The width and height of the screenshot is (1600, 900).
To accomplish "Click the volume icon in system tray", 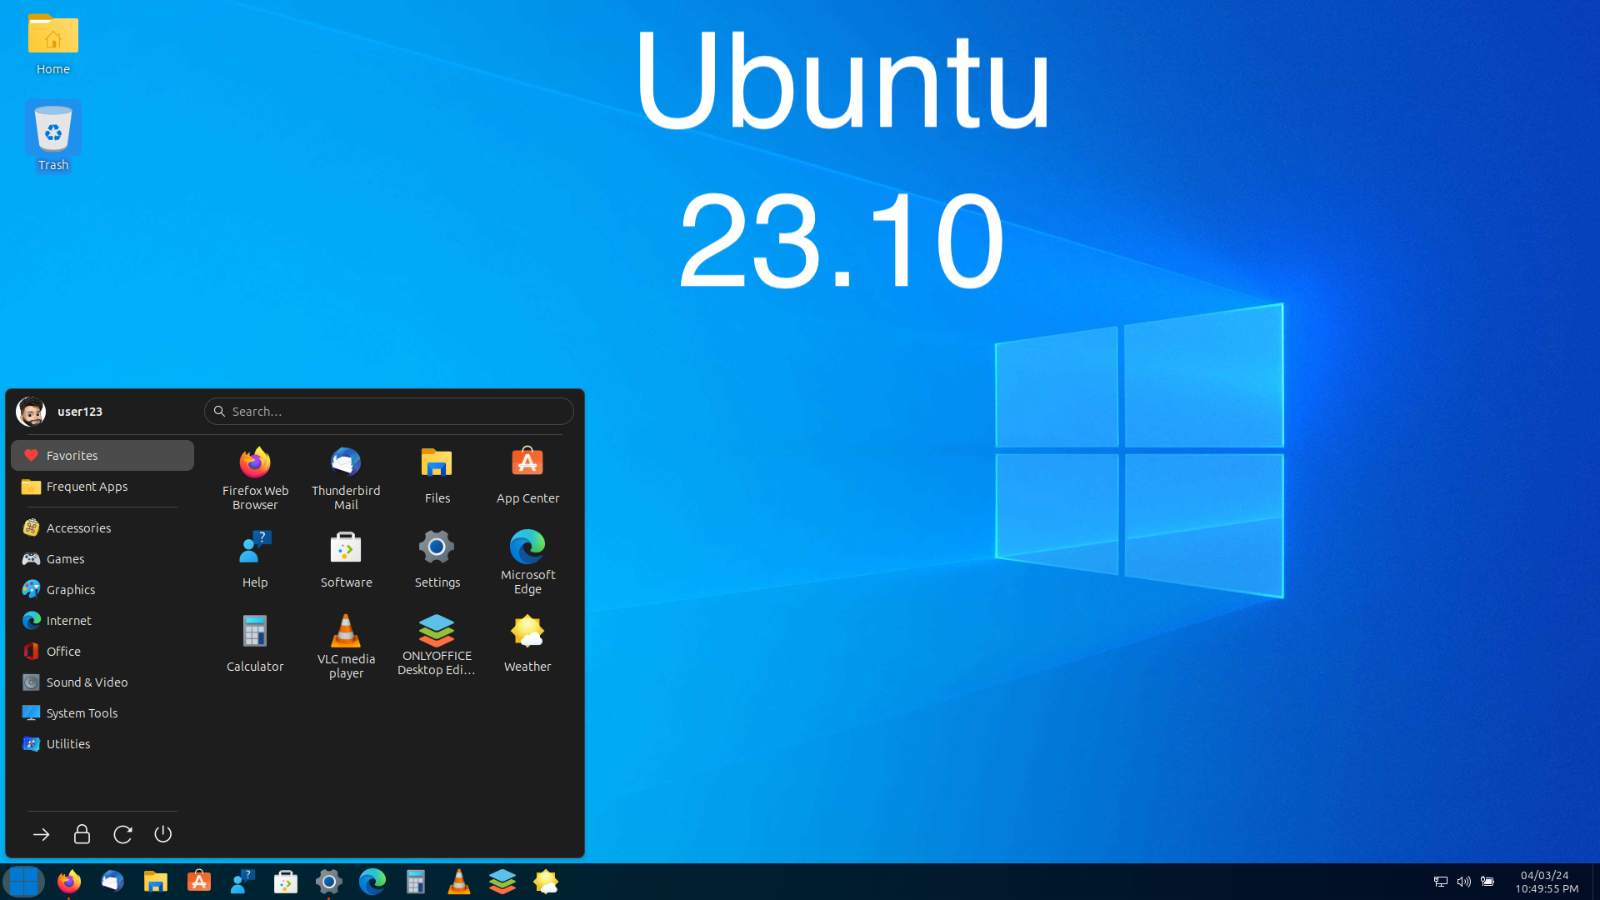I will click(1464, 882).
